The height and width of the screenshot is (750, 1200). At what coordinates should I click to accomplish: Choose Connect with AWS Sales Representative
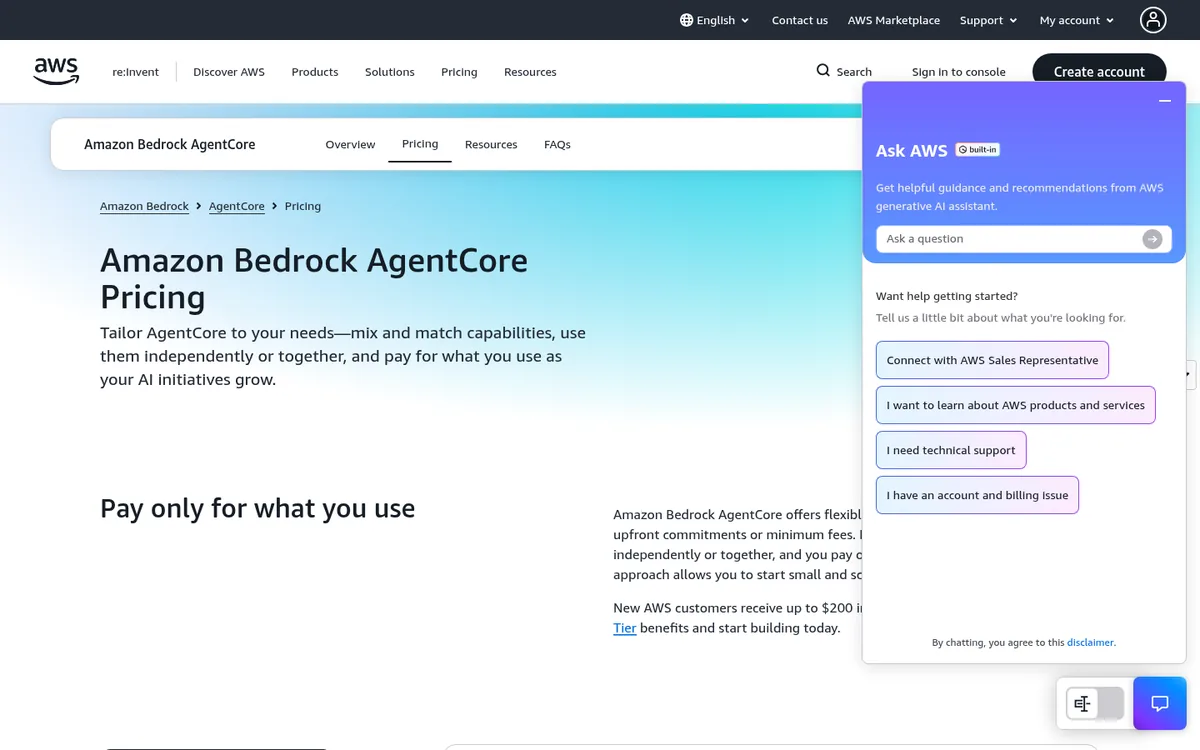992,360
